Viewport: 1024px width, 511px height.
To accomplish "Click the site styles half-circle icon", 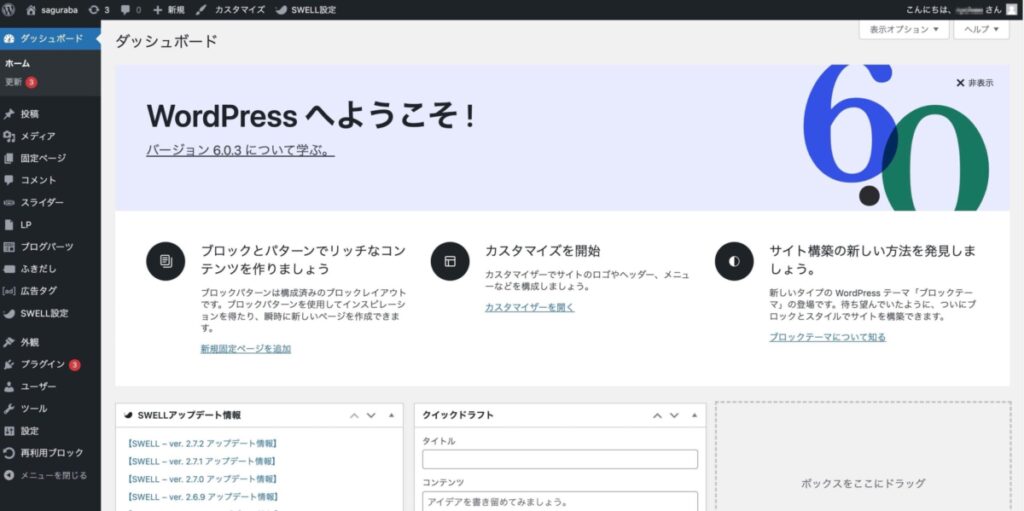I will click(x=735, y=261).
